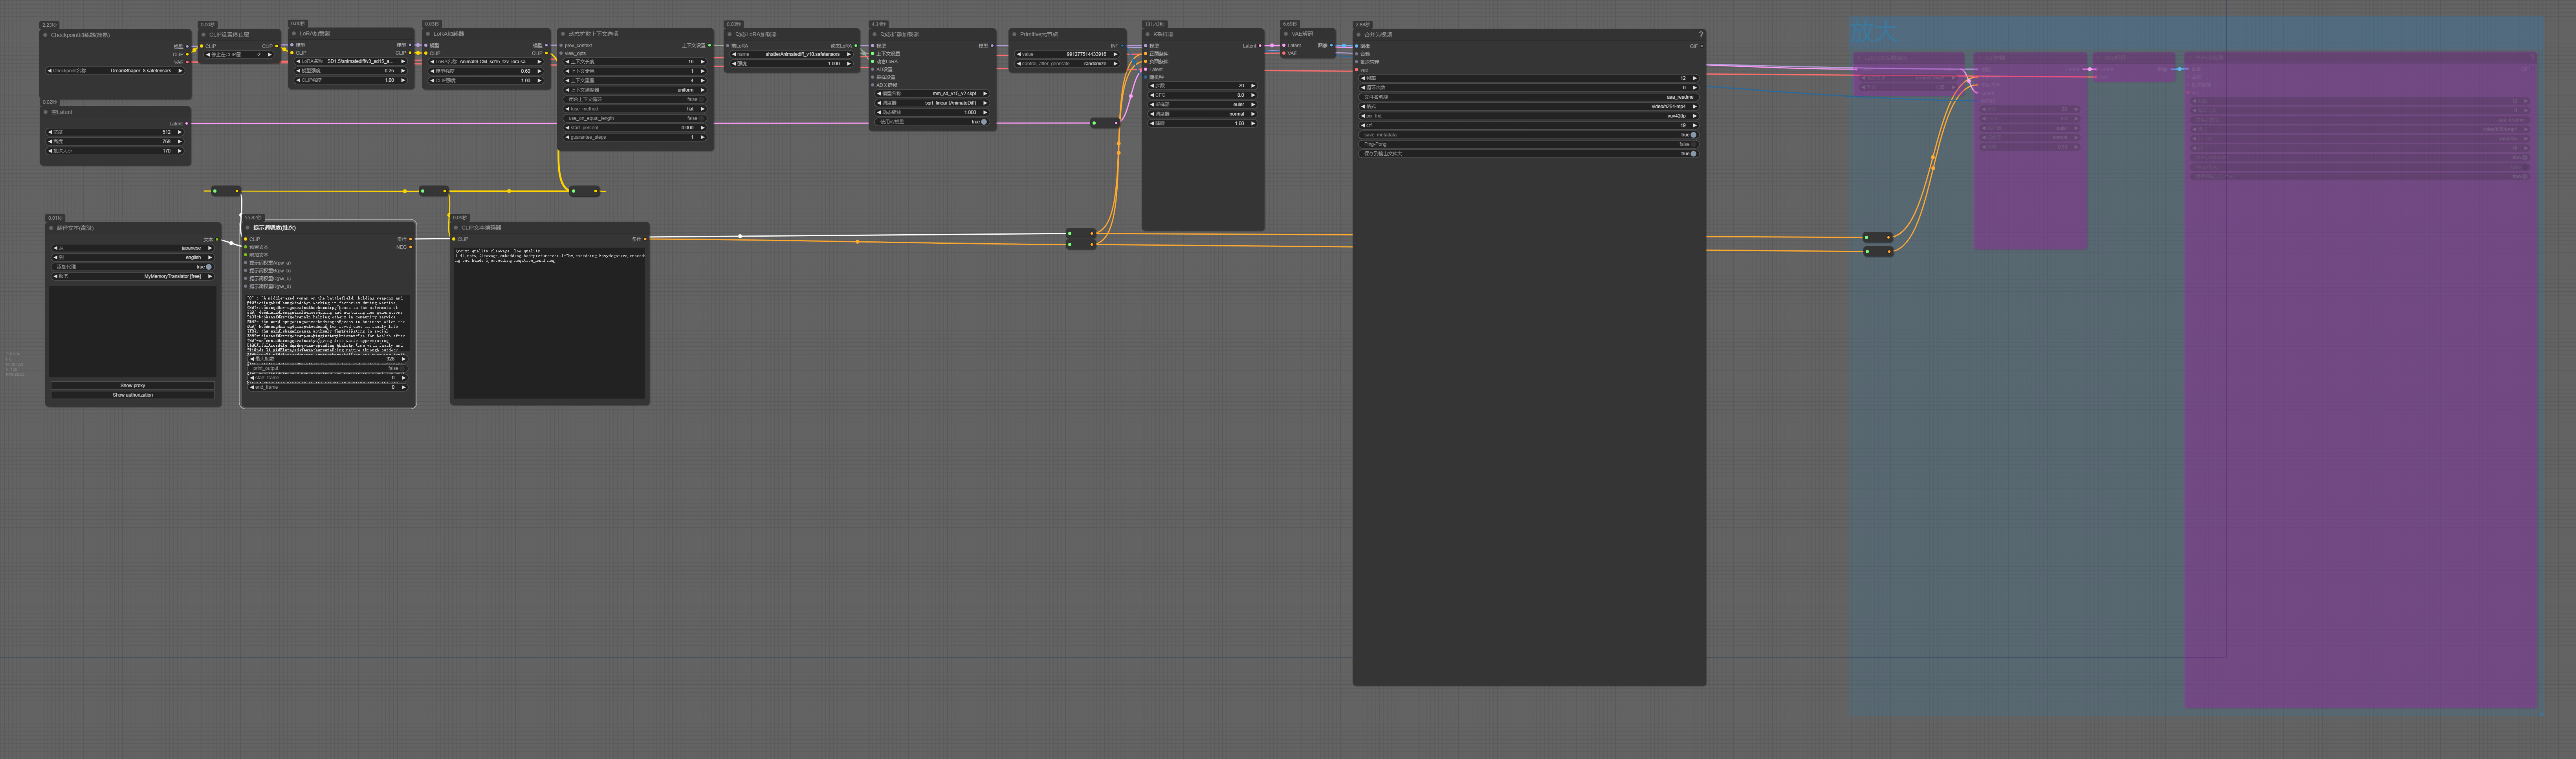The height and width of the screenshot is (759, 2576).
Task: Open the 采样器 euler selector on K采样器
Action: coord(1202,104)
